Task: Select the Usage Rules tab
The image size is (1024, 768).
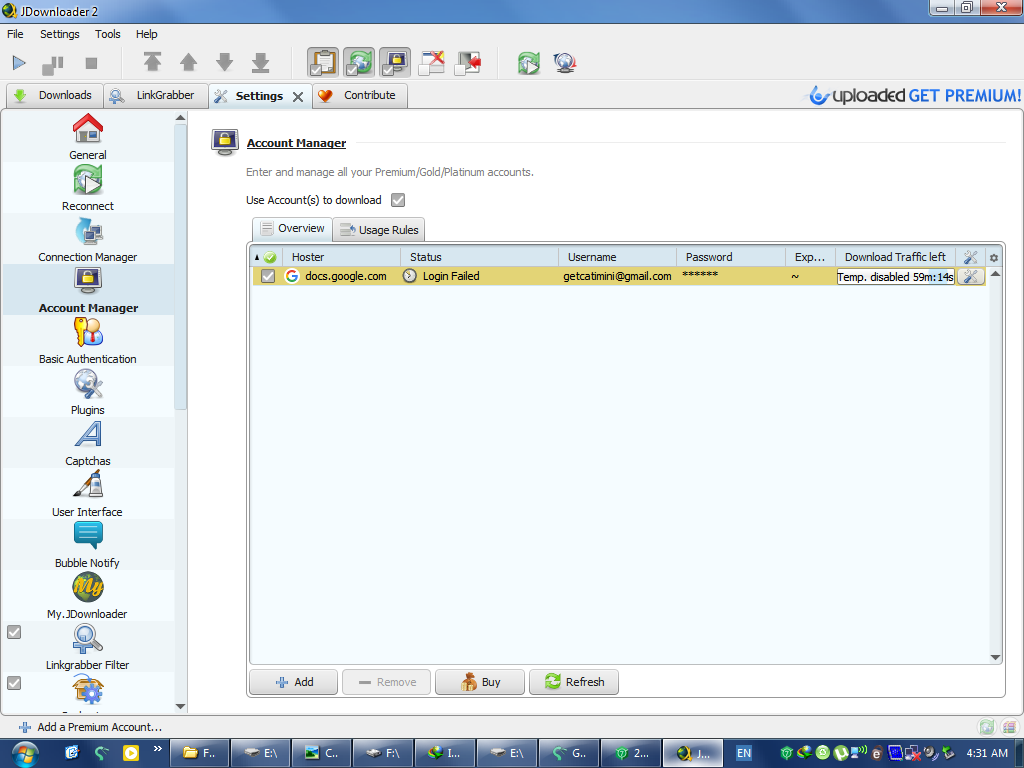Action: [379, 230]
